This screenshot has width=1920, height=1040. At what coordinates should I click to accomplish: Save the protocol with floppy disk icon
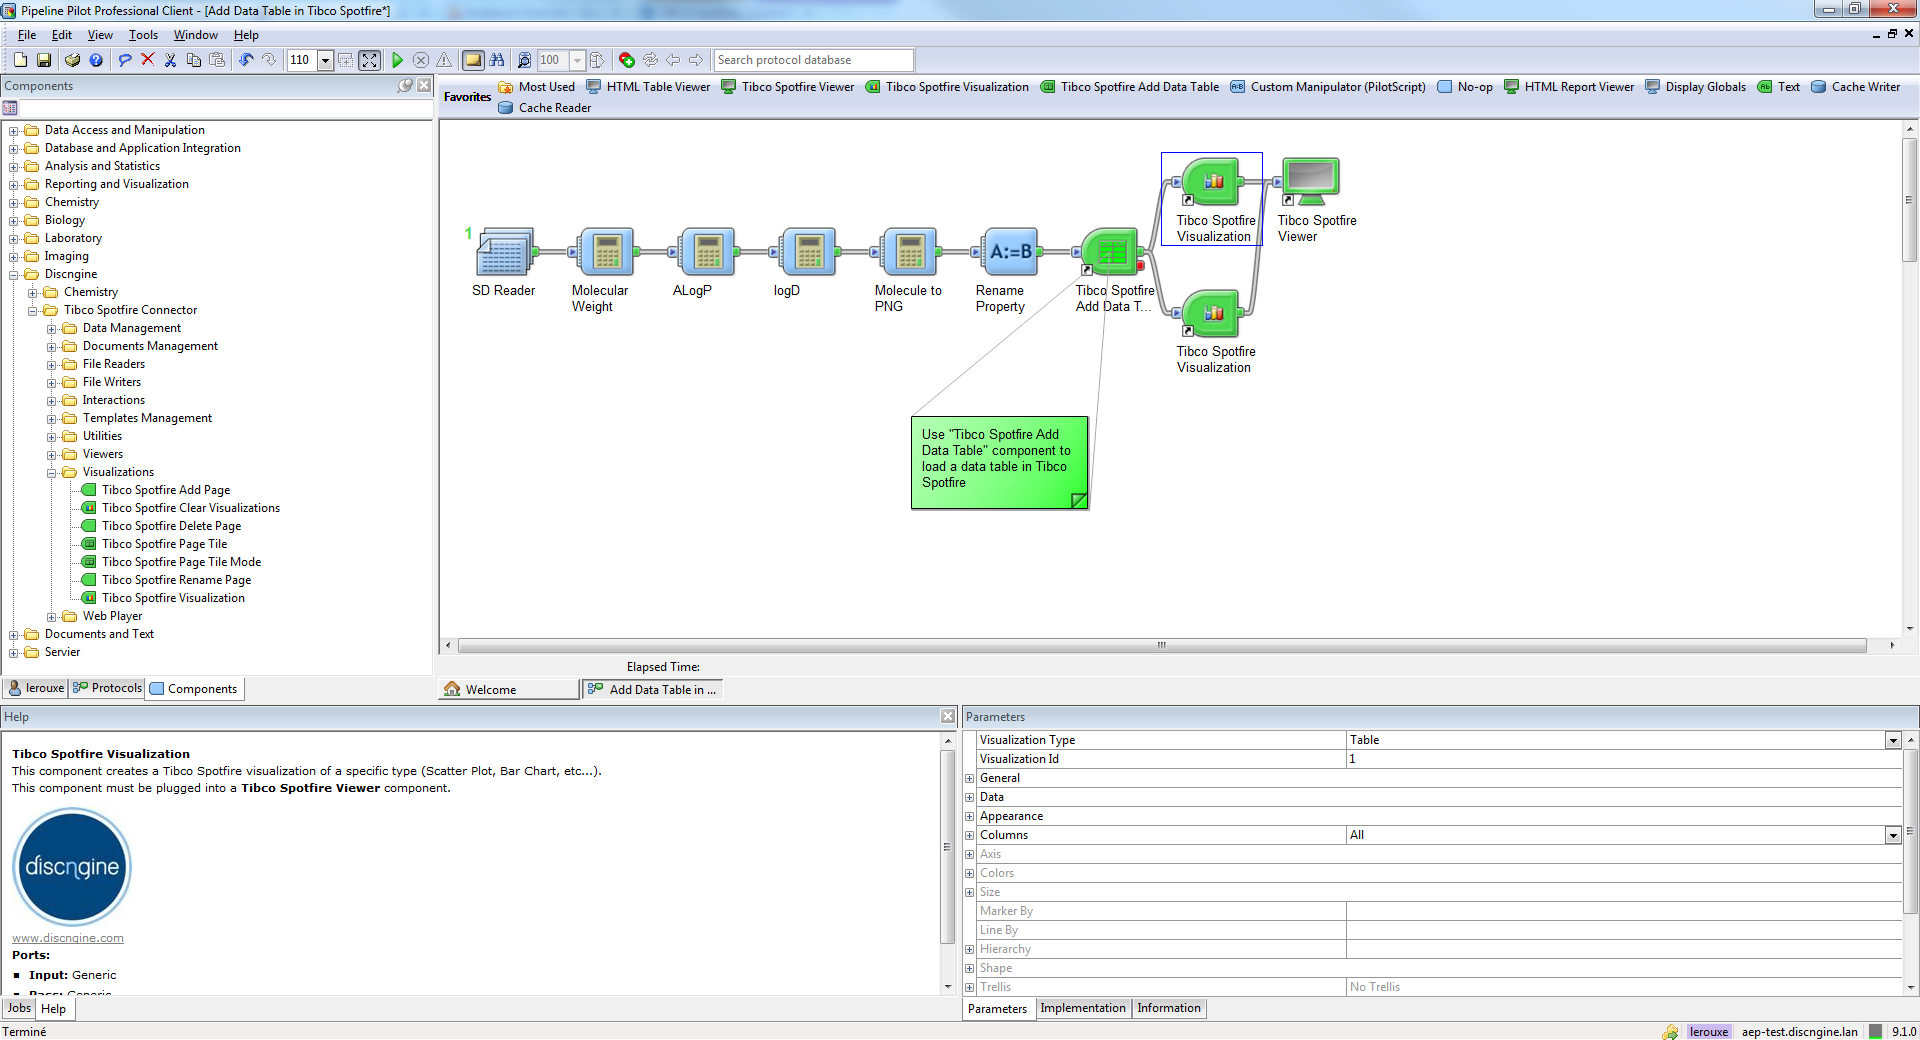44,60
